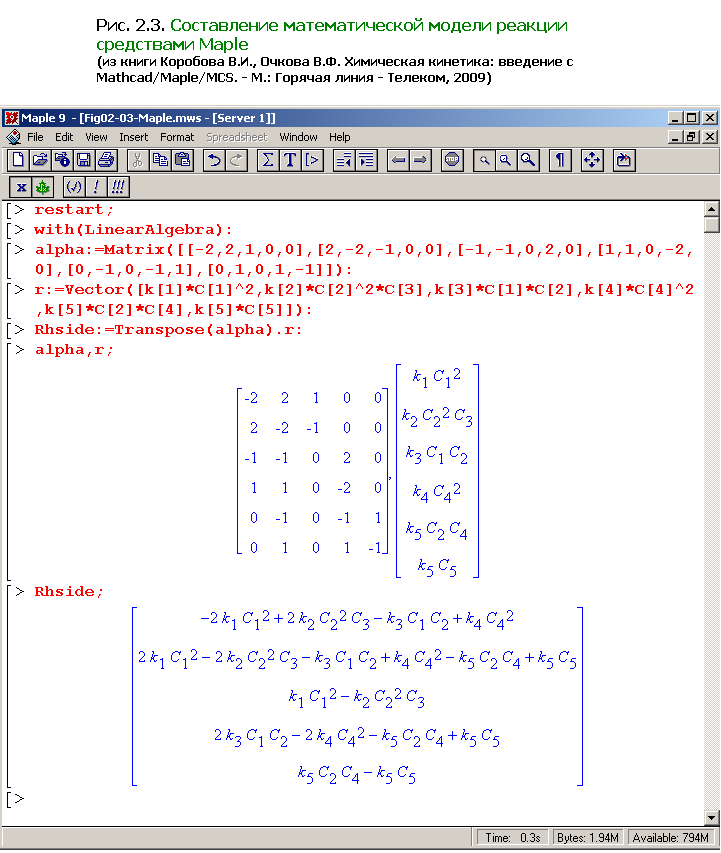Click the Spreadsheet menu item
Viewport: 721px width, 853px height.
pos(237,137)
